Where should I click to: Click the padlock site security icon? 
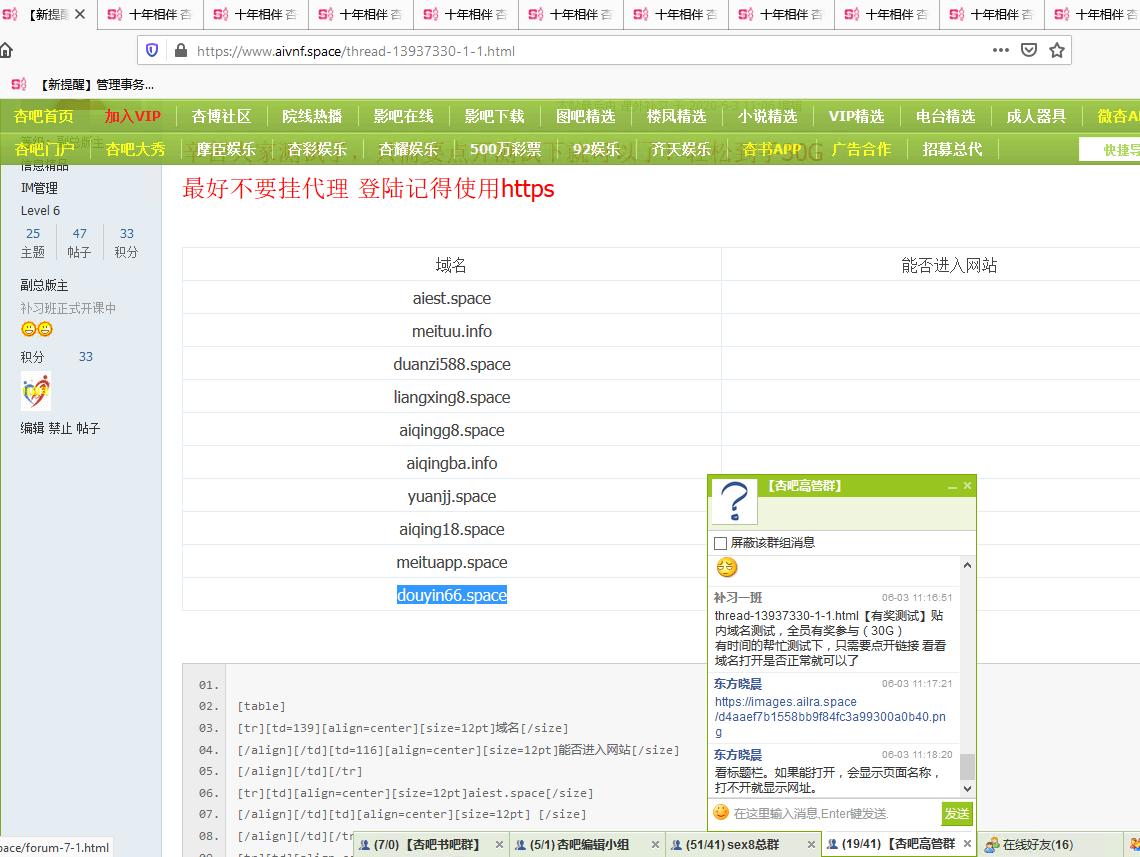click(x=180, y=50)
